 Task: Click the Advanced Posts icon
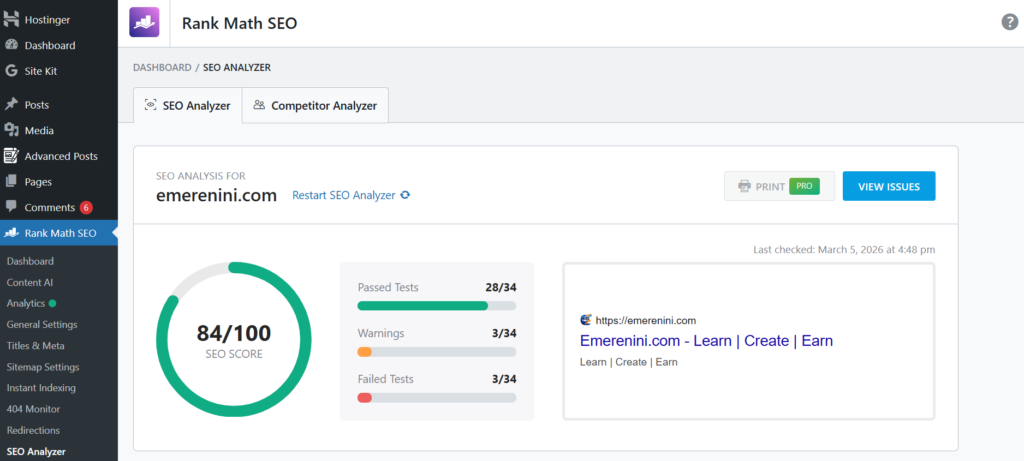(10, 156)
